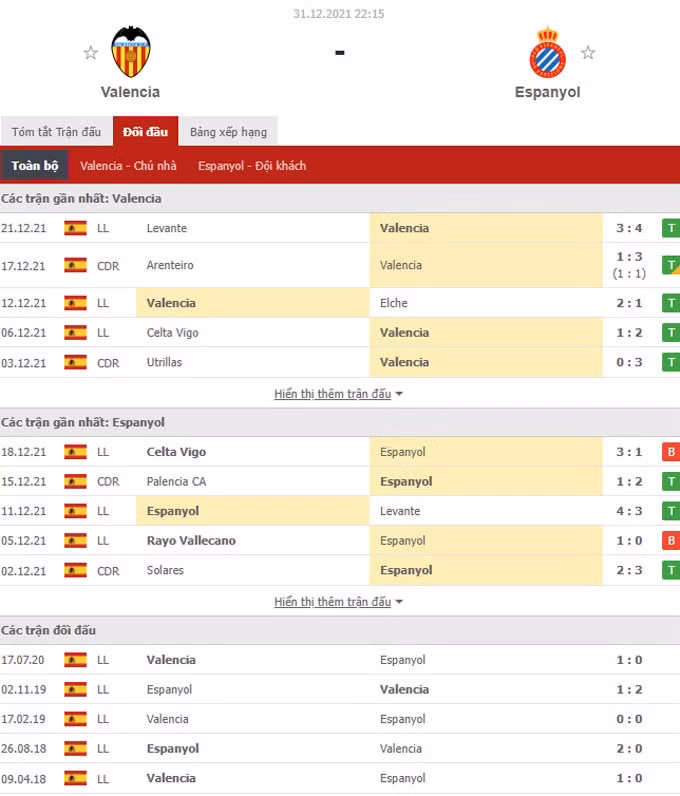
Task: Expand more Espanyol matches via Hiển thị thêm
Action: pos(338,602)
